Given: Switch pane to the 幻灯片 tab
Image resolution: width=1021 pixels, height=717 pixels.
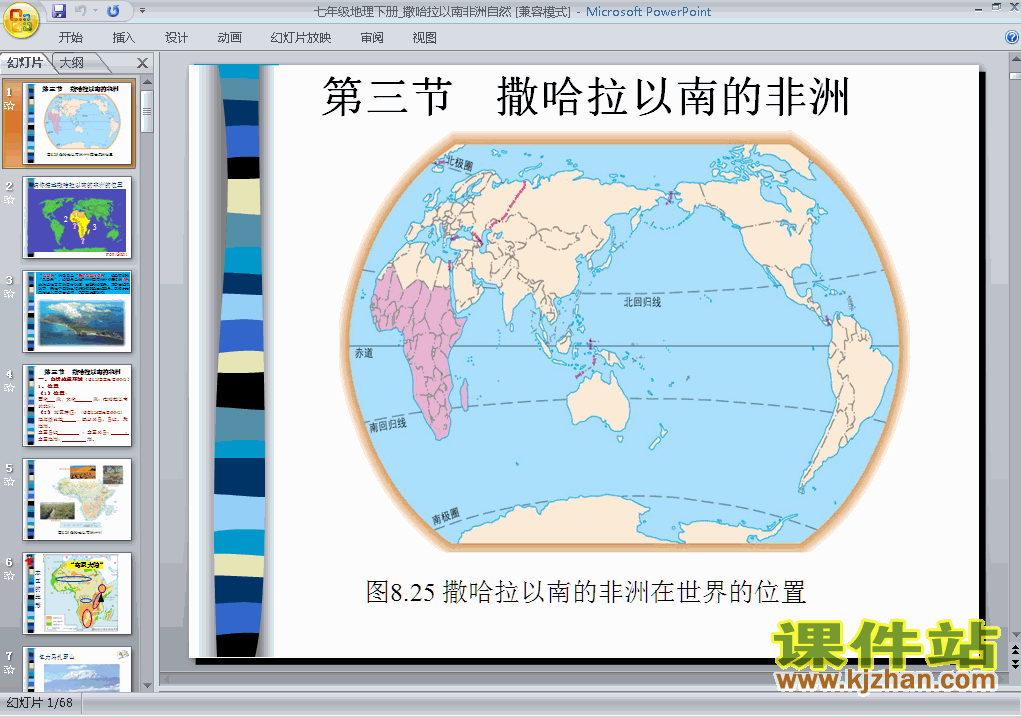Looking at the screenshot, I should click(25, 63).
